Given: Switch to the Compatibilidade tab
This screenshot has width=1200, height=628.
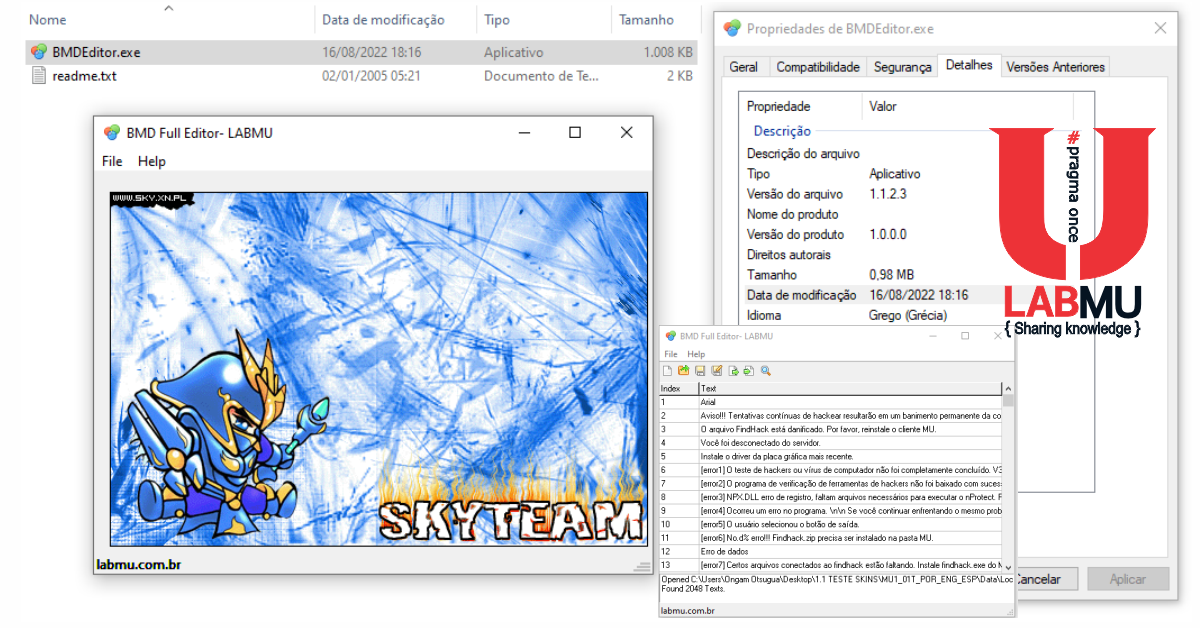Looking at the screenshot, I should tap(818, 67).
